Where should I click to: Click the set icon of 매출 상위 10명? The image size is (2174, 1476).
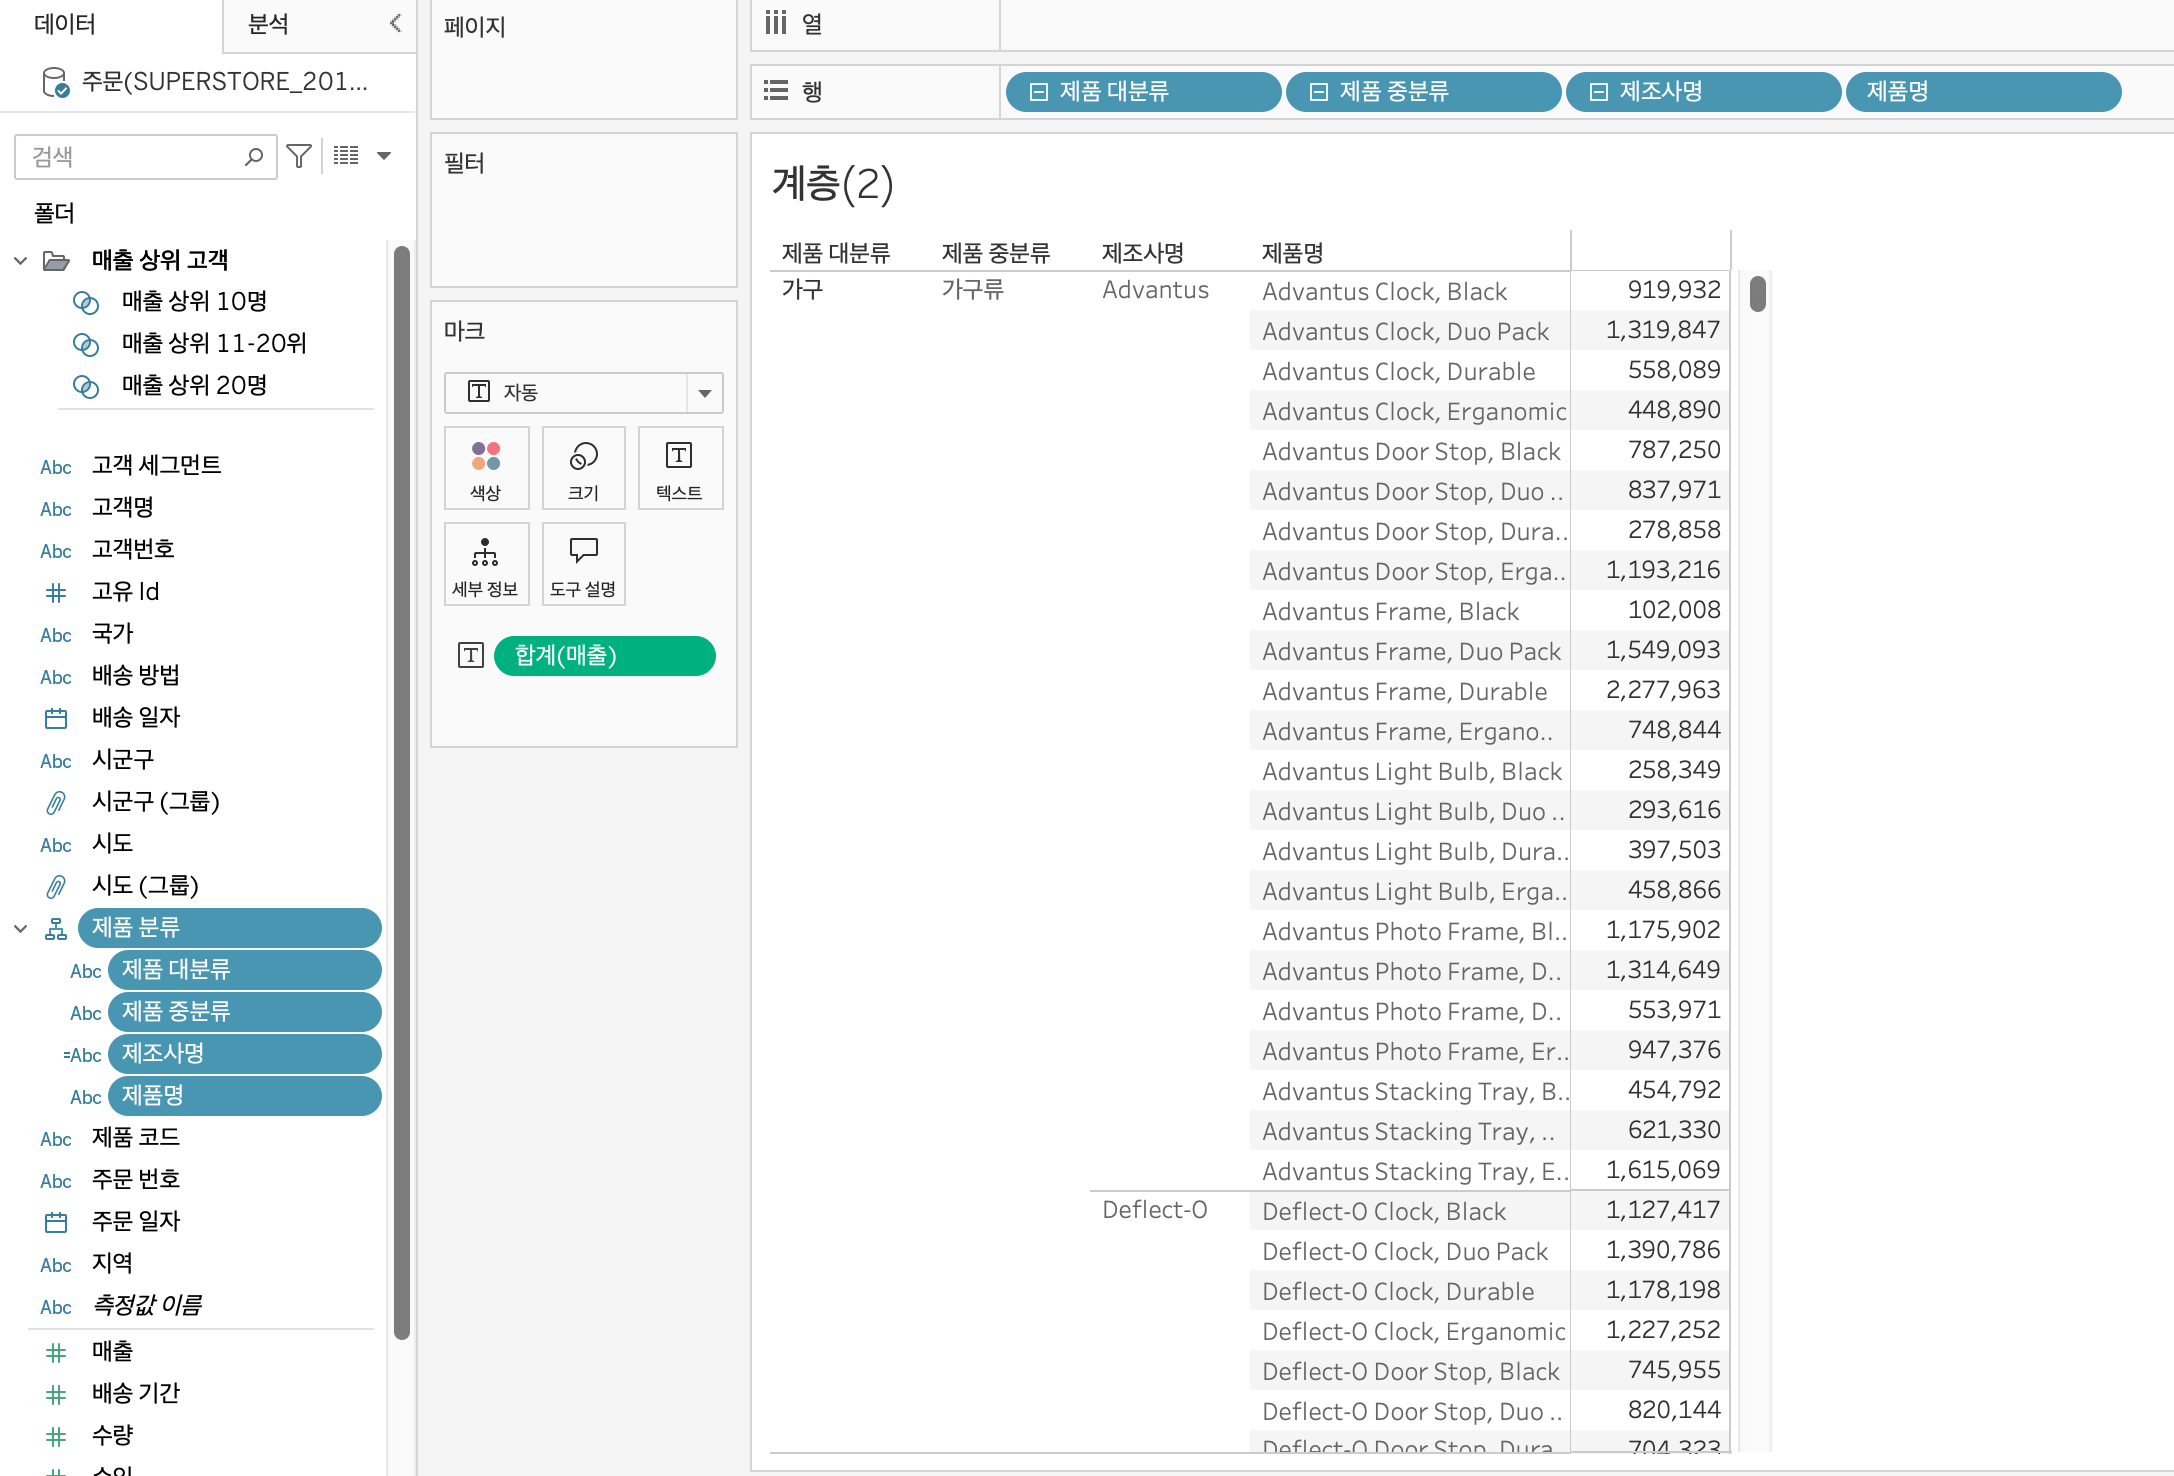tap(86, 302)
